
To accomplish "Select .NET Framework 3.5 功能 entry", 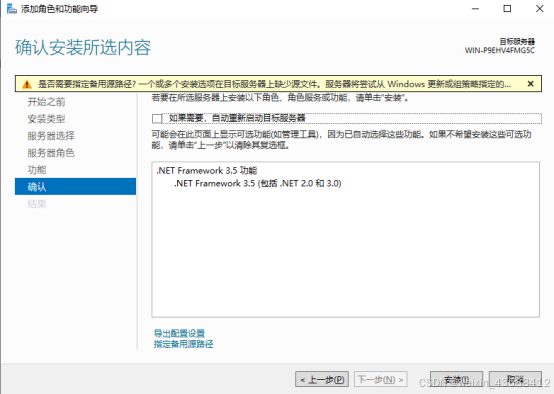I will point(207,171).
